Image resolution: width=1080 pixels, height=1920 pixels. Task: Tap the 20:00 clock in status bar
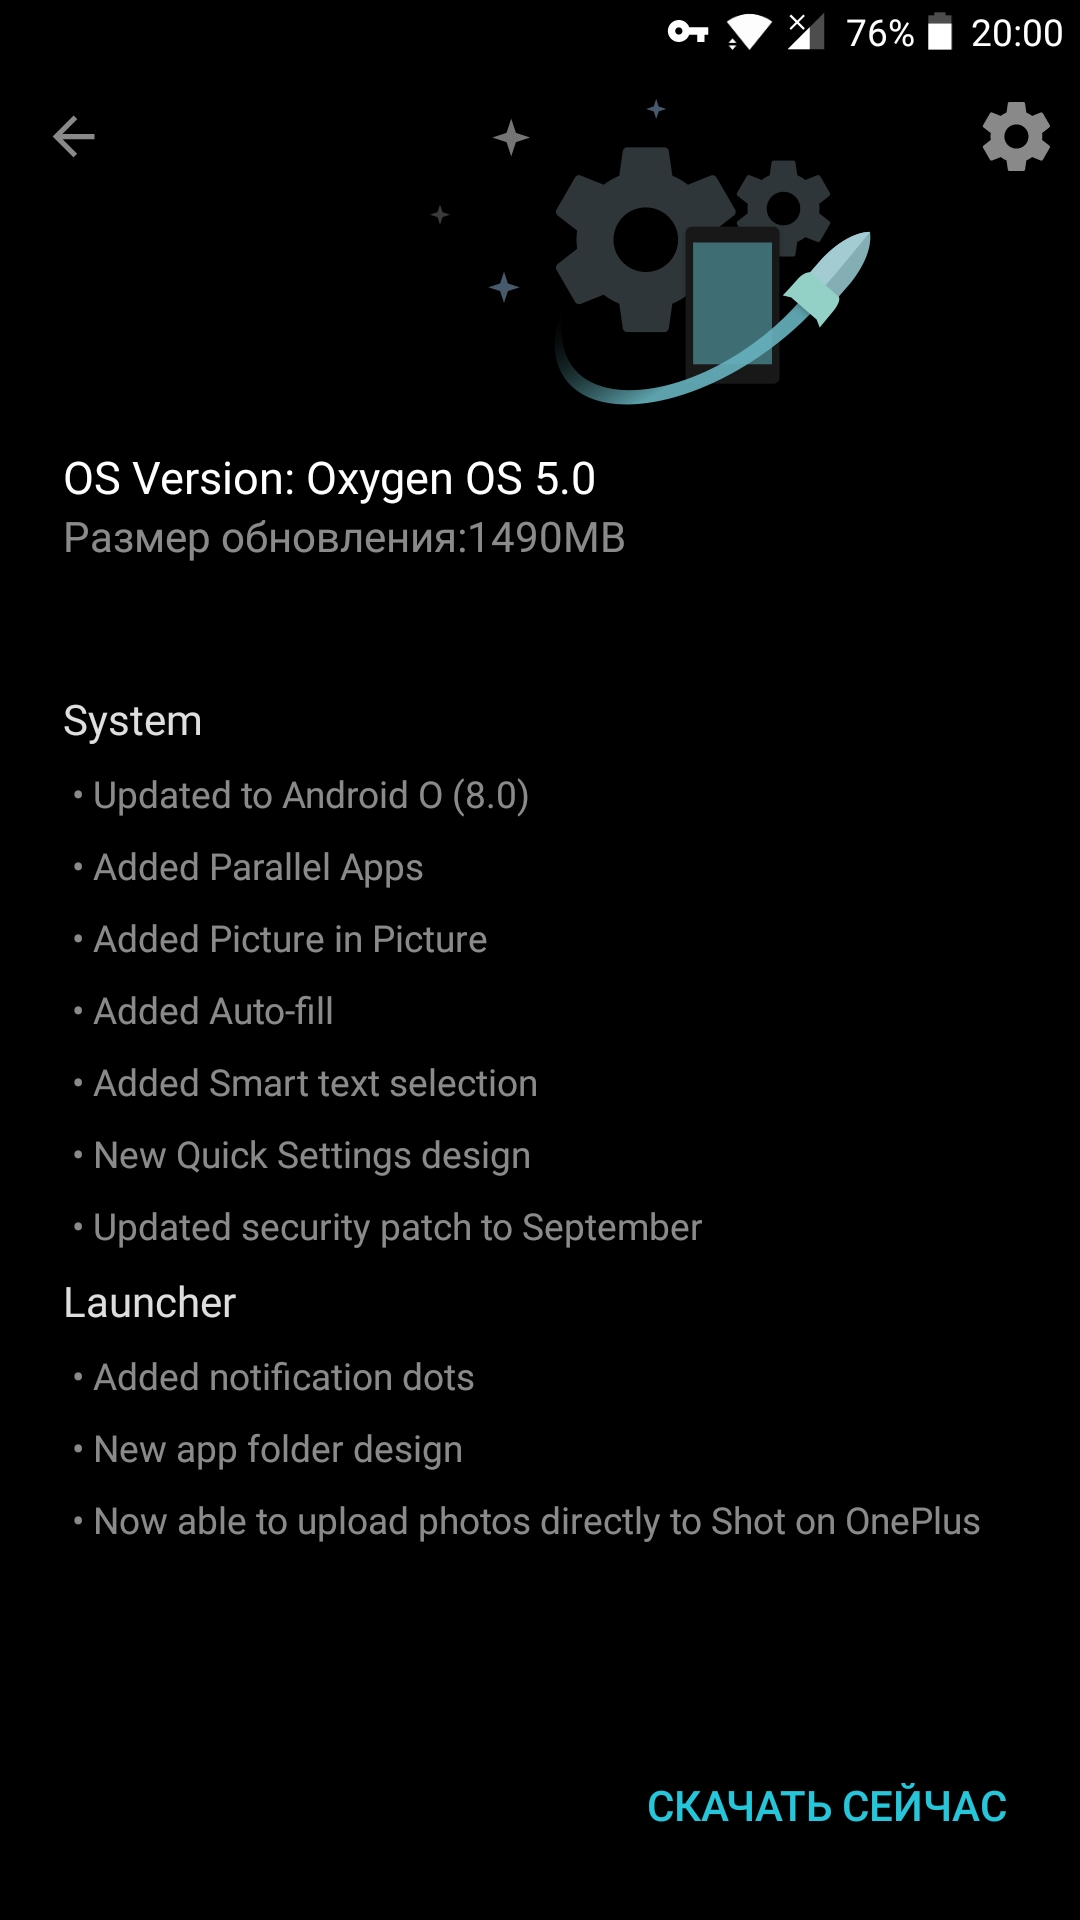click(x=1017, y=33)
